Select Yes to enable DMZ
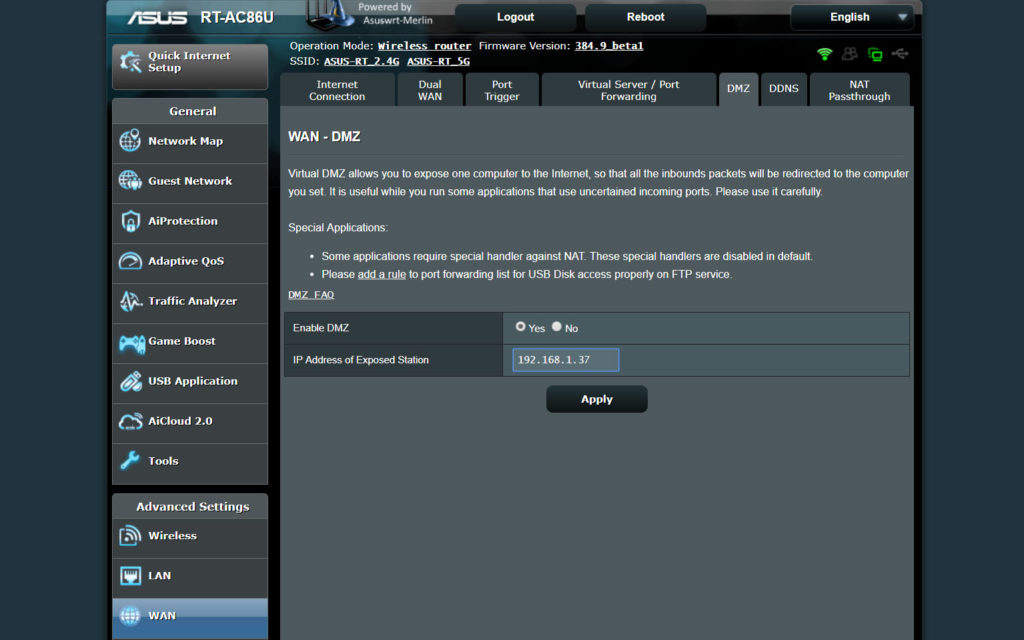 tap(521, 327)
